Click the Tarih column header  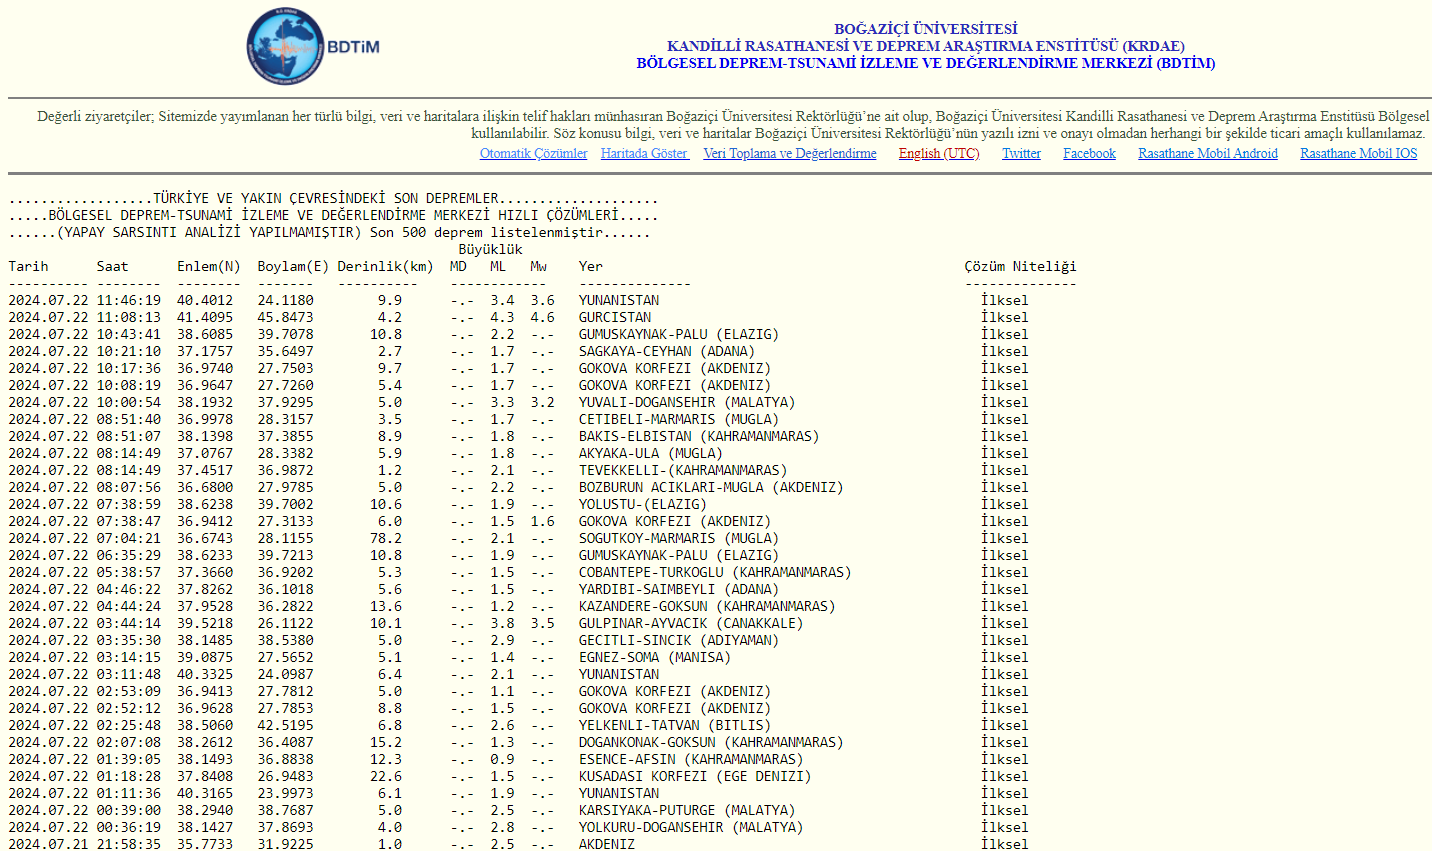[x=28, y=266]
